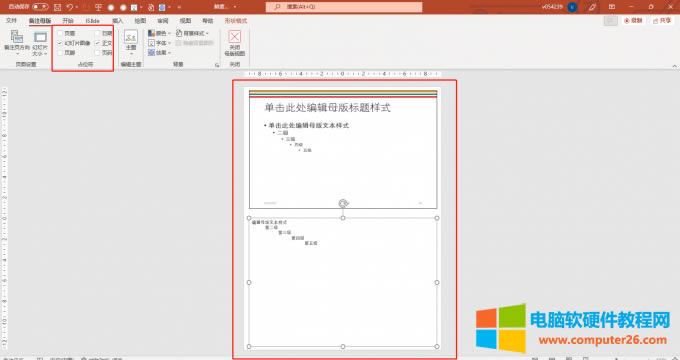Click the Undo arrow icon

pyautogui.click(x=70, y=7)
